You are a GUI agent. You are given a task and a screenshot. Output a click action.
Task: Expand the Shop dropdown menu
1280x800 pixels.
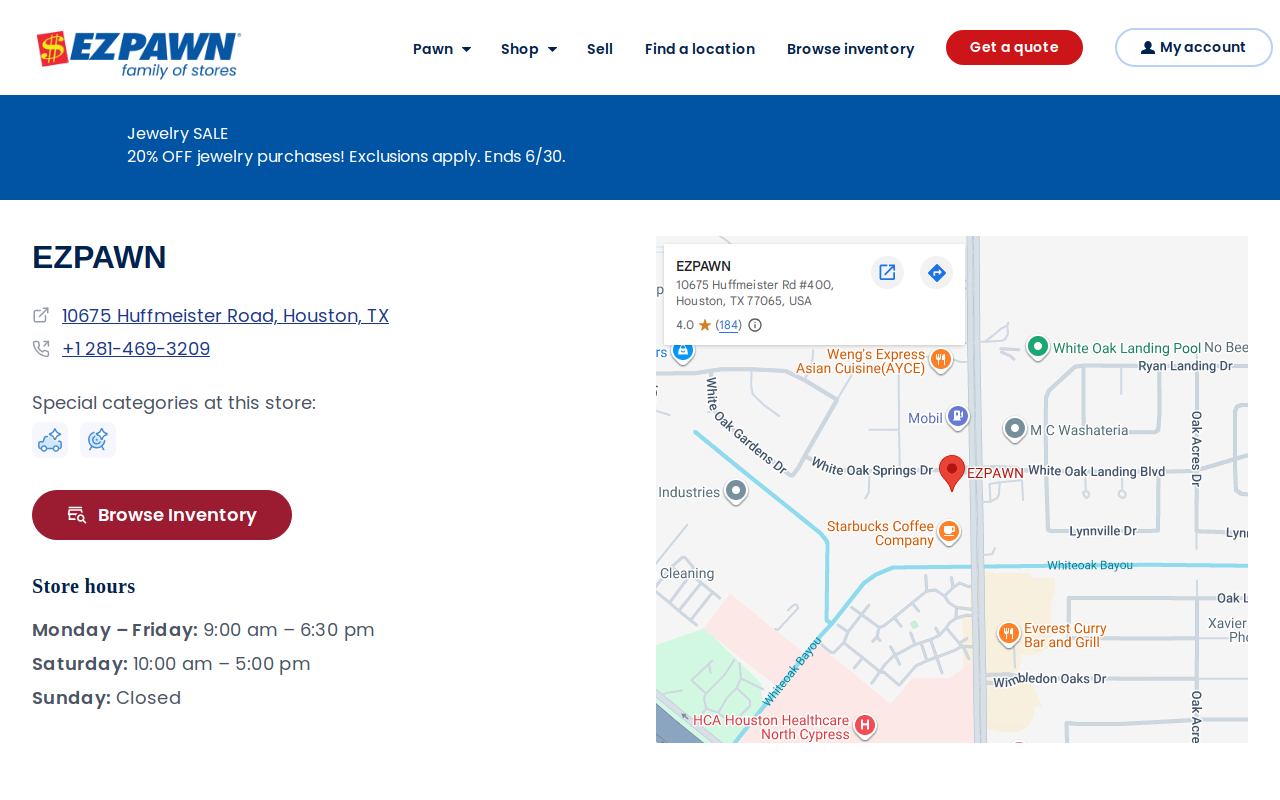(529, 49)
